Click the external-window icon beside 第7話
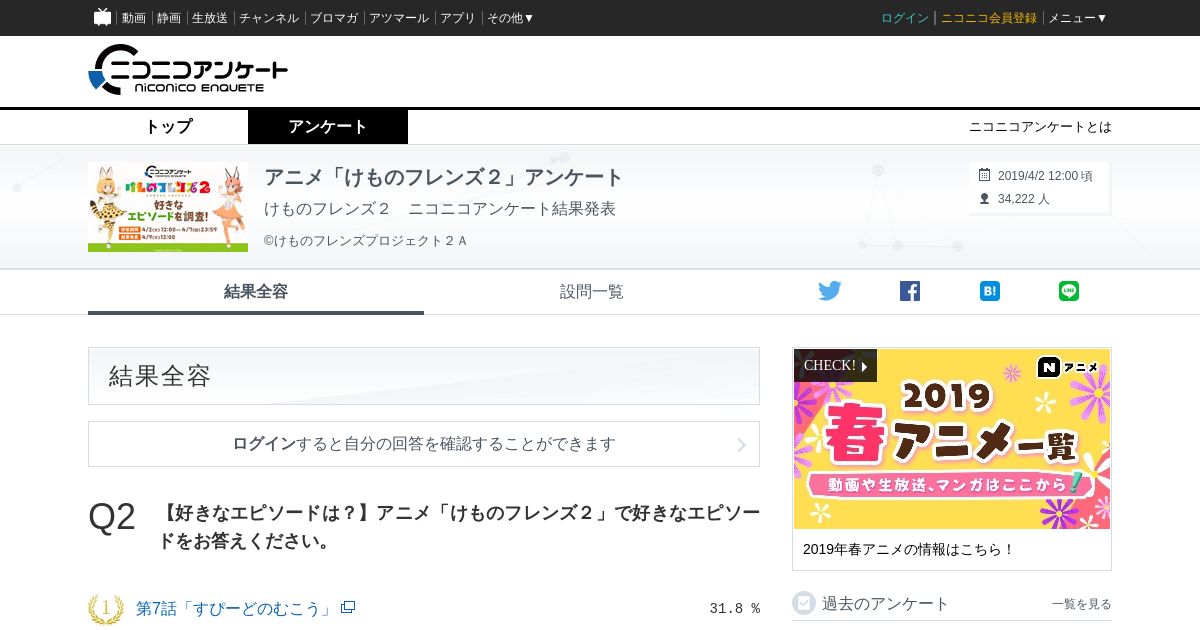 coord(348,607)
